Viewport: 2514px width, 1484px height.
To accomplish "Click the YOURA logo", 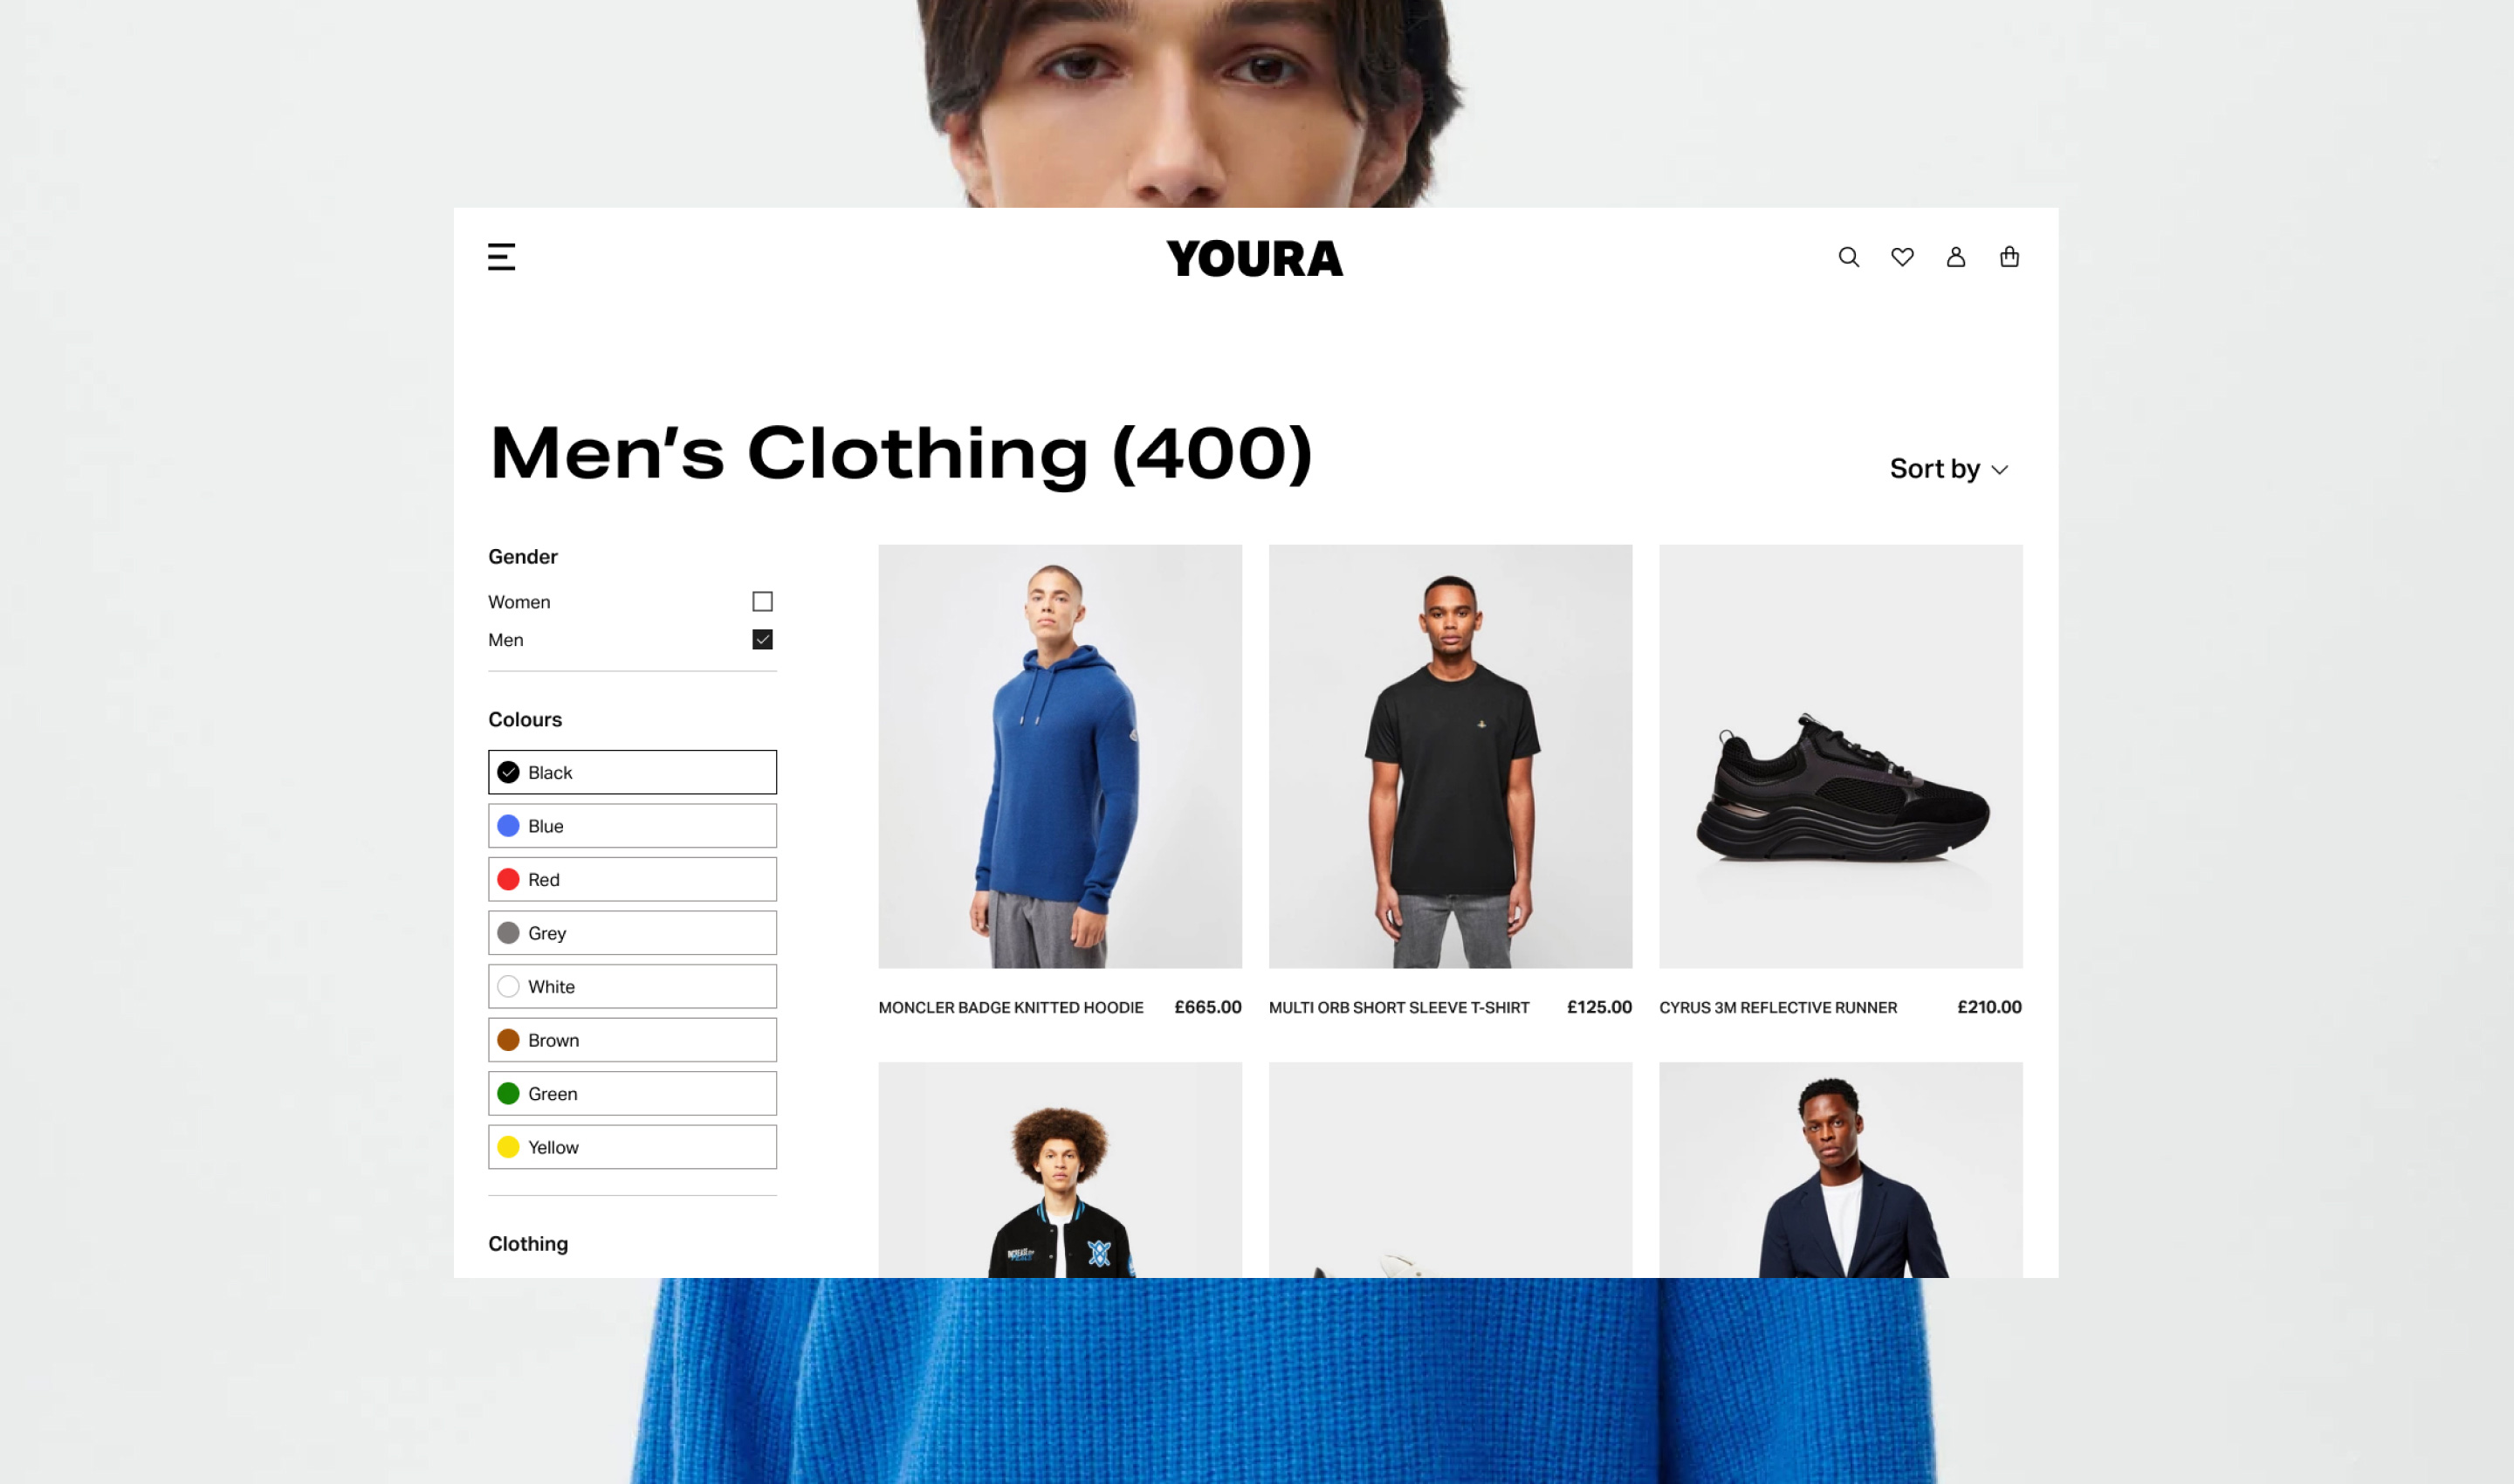I will (1255, 259).
